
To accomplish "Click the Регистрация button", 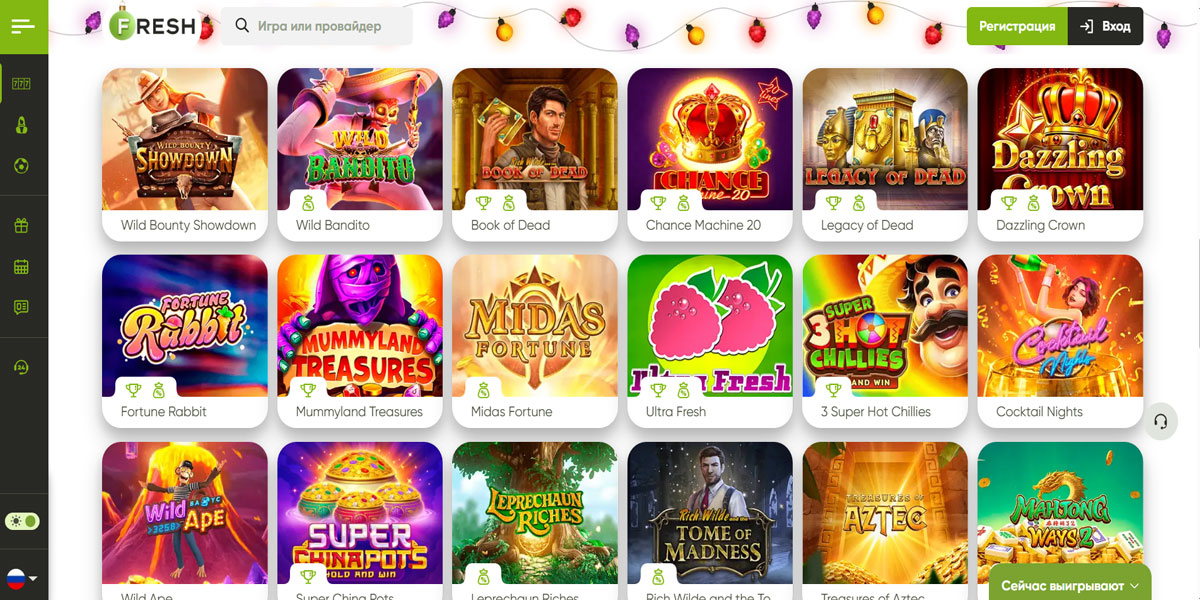I will point(1017,26).
